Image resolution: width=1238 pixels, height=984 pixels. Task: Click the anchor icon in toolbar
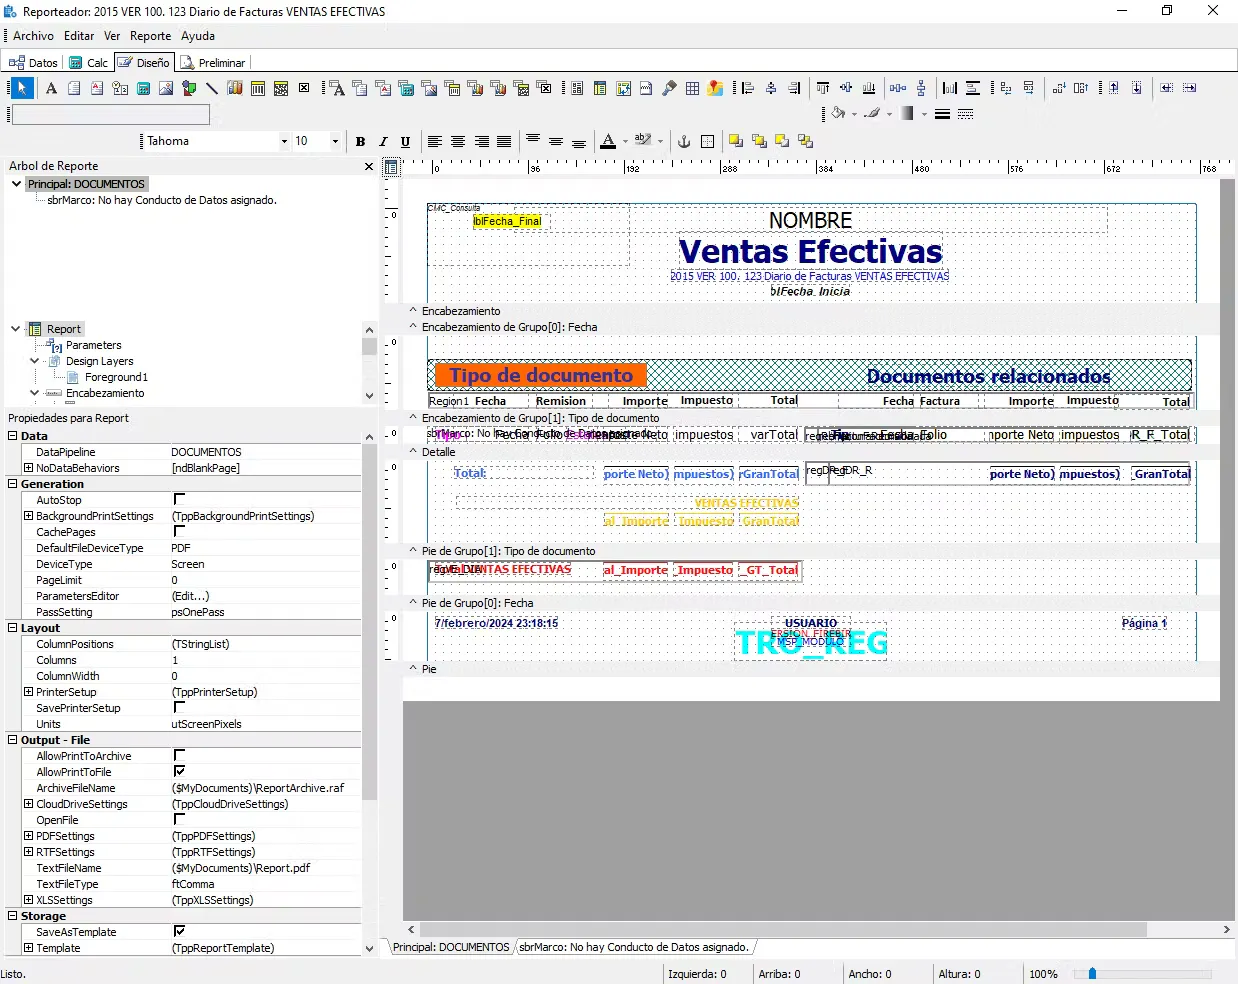tap(684, 141)
